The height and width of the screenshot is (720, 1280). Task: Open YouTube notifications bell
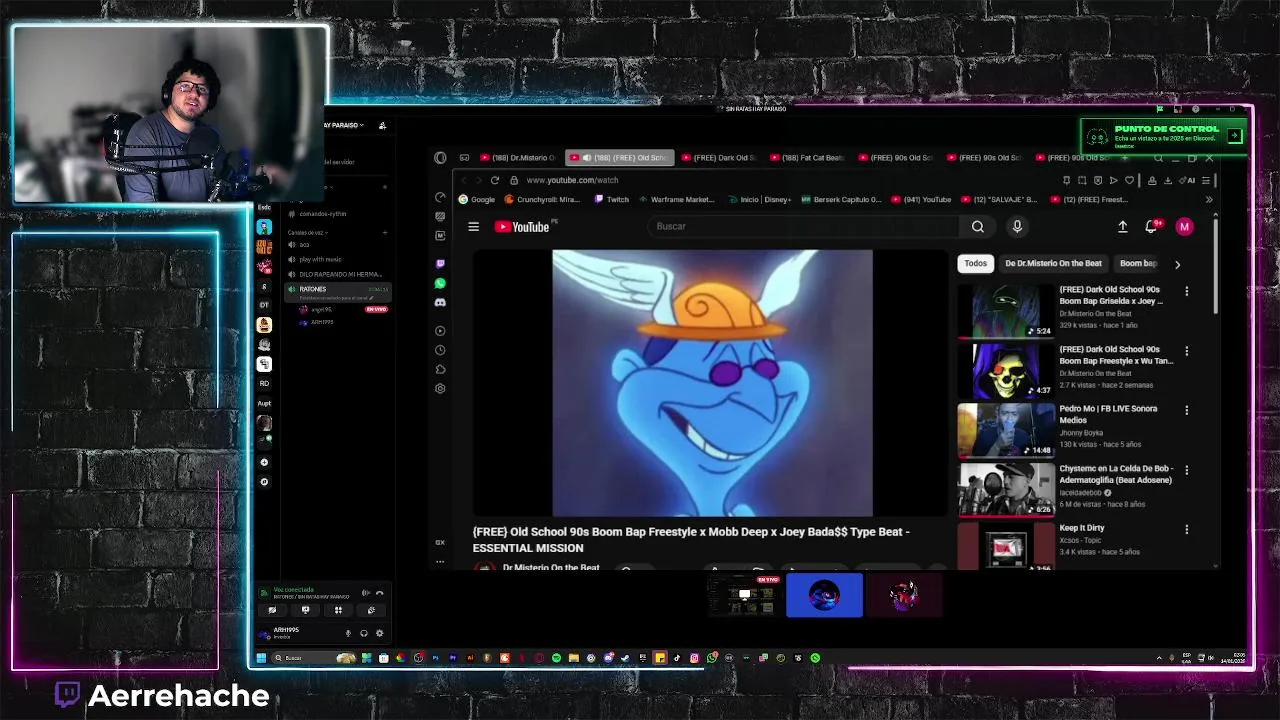tap(1151, 227)
